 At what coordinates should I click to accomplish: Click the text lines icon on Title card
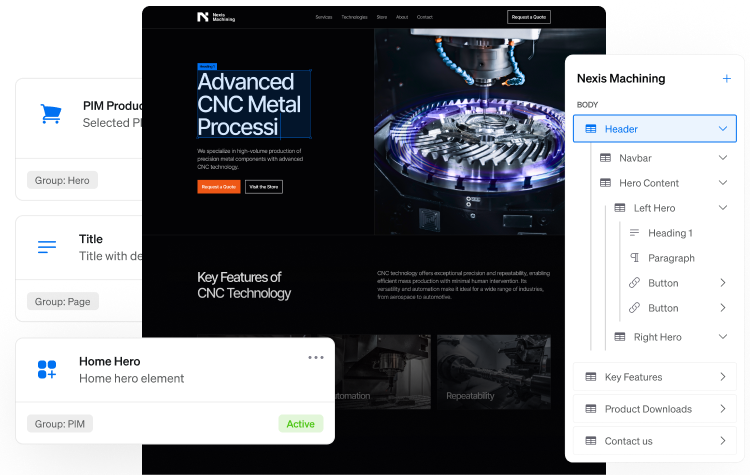[x=47, y=247]
